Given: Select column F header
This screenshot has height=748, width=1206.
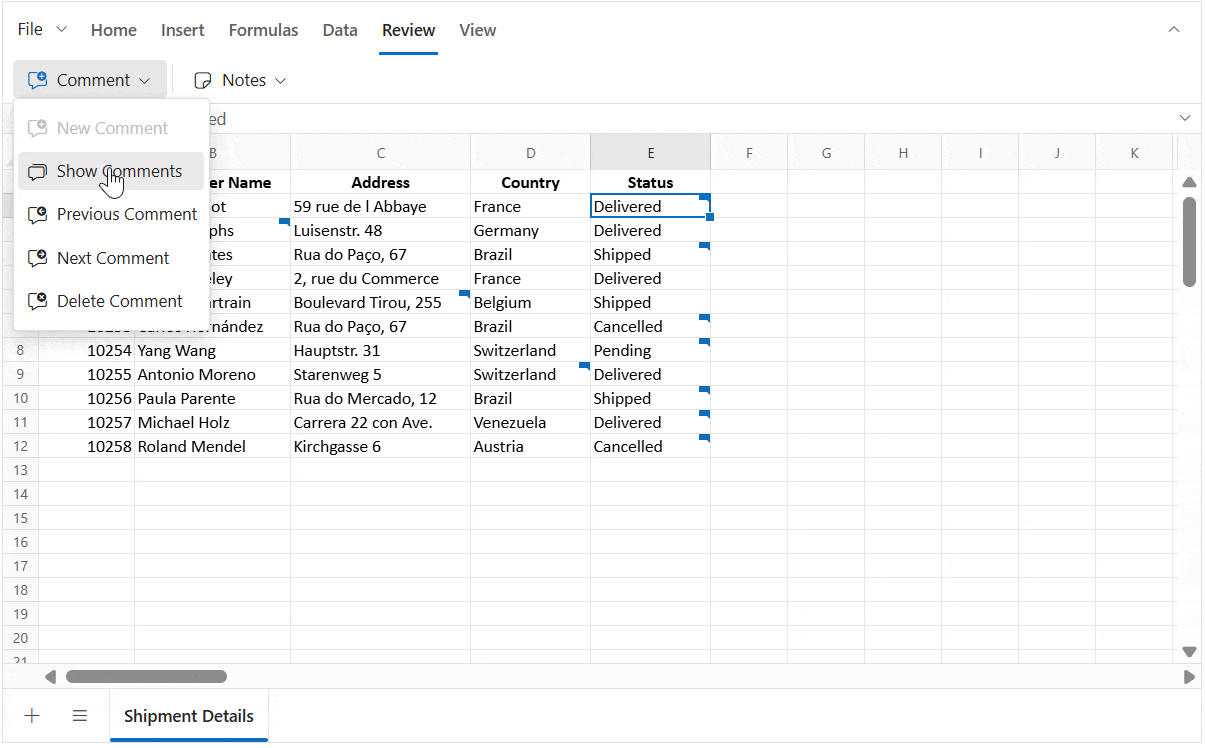Looking at the screenshot, I should [749, 153].
